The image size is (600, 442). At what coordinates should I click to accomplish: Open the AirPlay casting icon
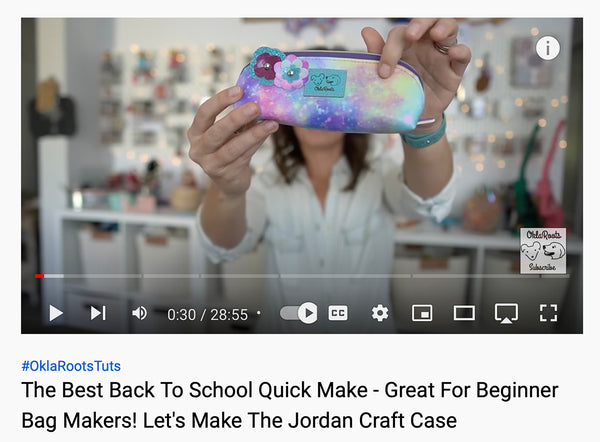point(506,313)
